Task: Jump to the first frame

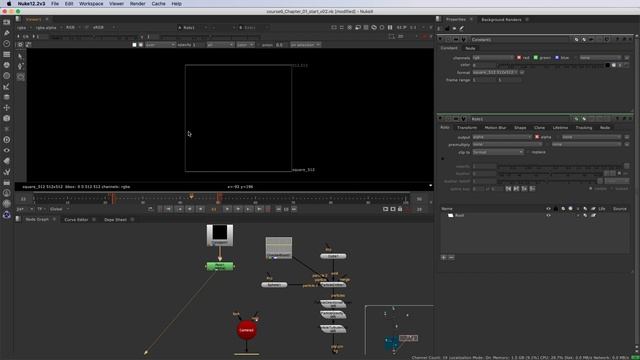Action: [x=168, y=209]
